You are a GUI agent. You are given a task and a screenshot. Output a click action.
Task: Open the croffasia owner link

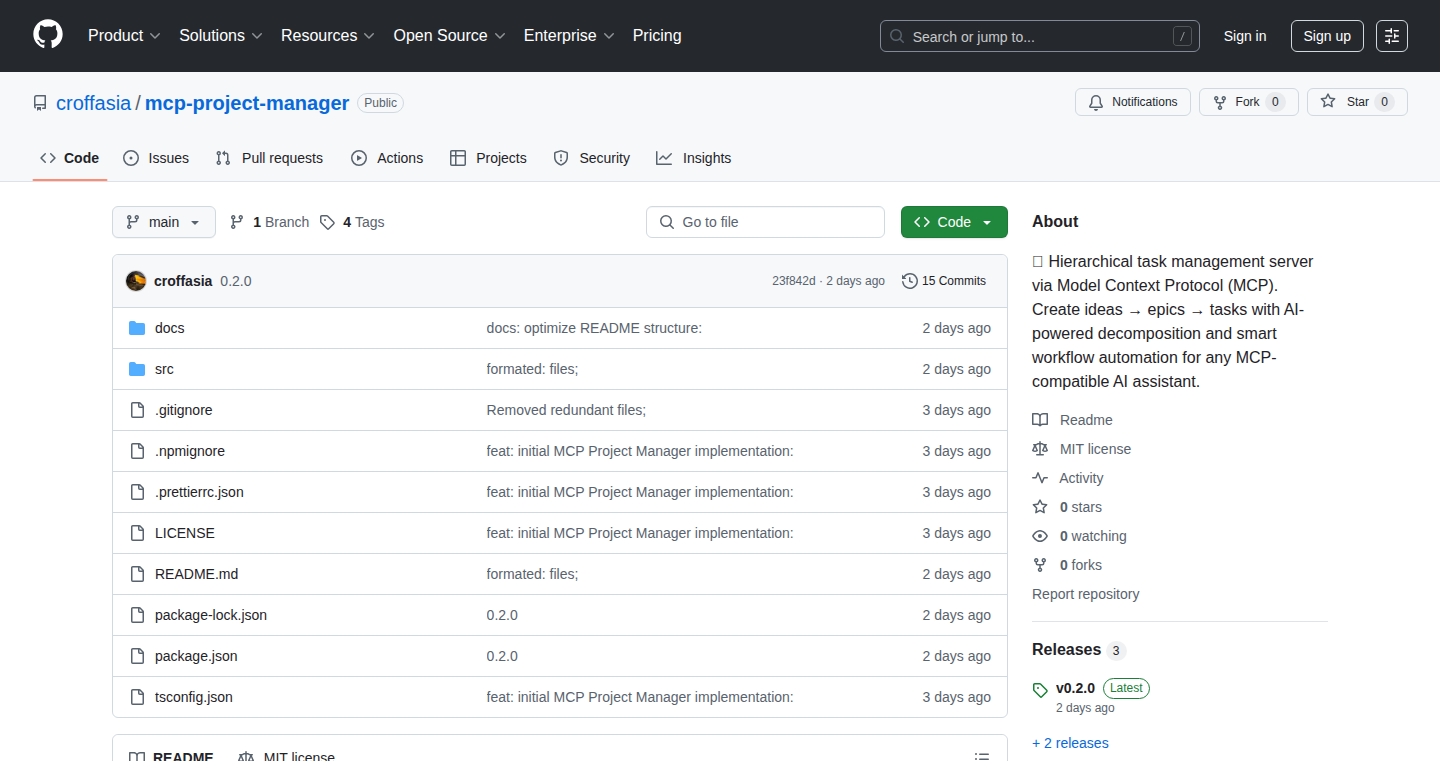[93, 103]
